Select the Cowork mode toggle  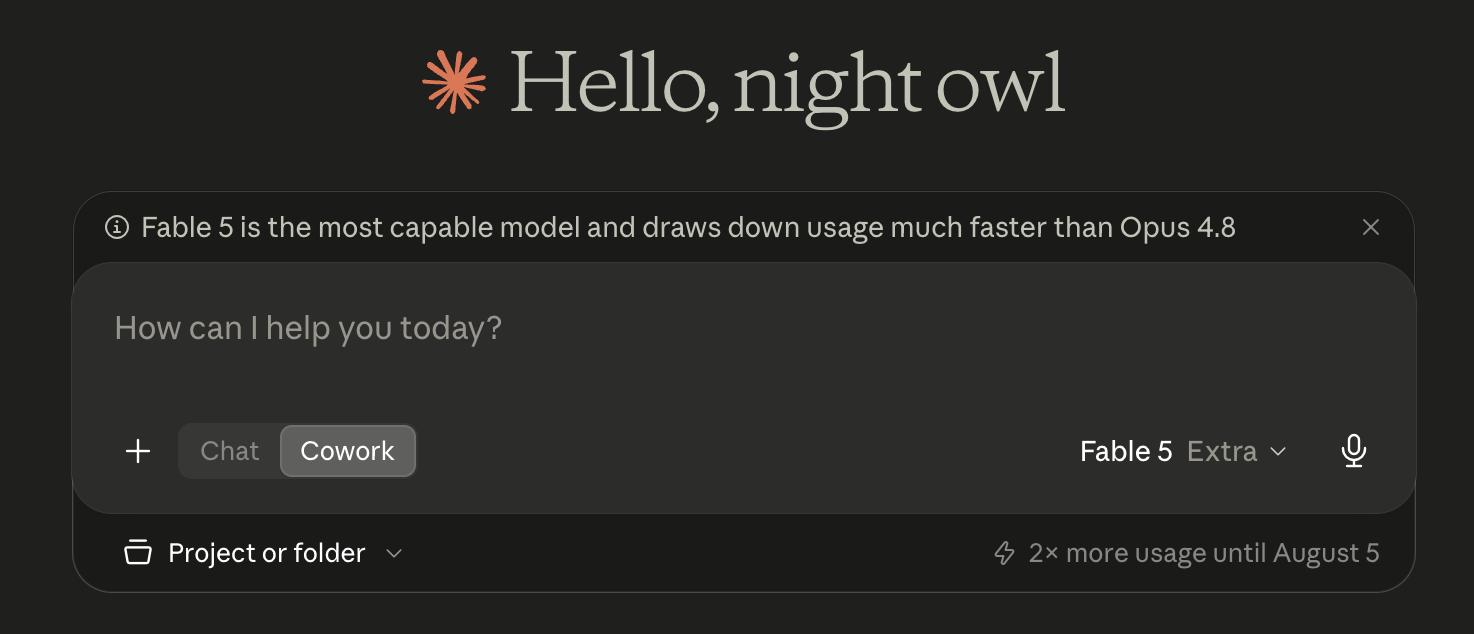tap(348, 451)
